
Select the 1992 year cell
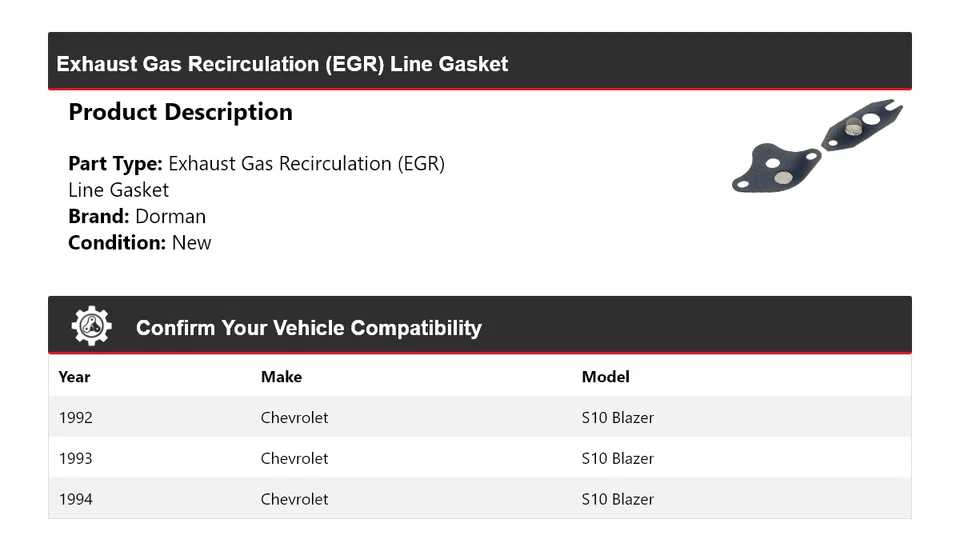pyautogui.click(x=76, y=417)
